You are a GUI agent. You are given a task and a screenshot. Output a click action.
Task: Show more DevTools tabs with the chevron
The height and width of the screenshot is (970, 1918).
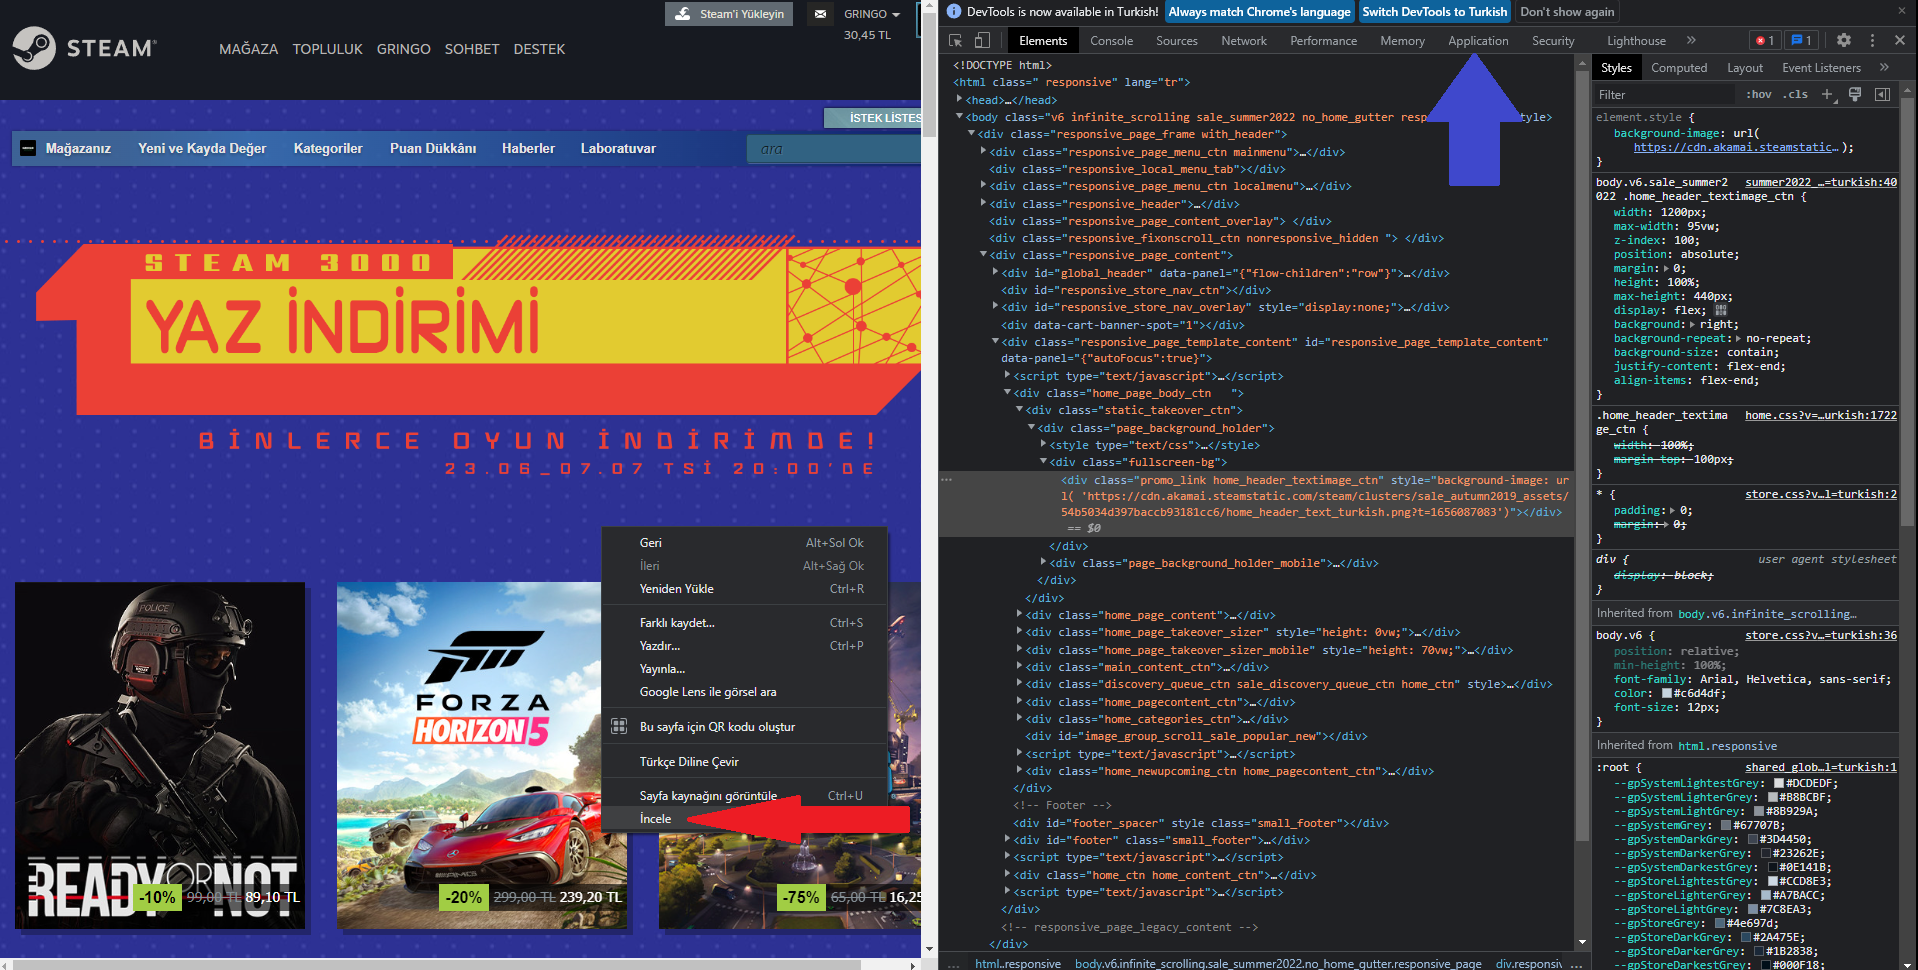coord(1691,40)
